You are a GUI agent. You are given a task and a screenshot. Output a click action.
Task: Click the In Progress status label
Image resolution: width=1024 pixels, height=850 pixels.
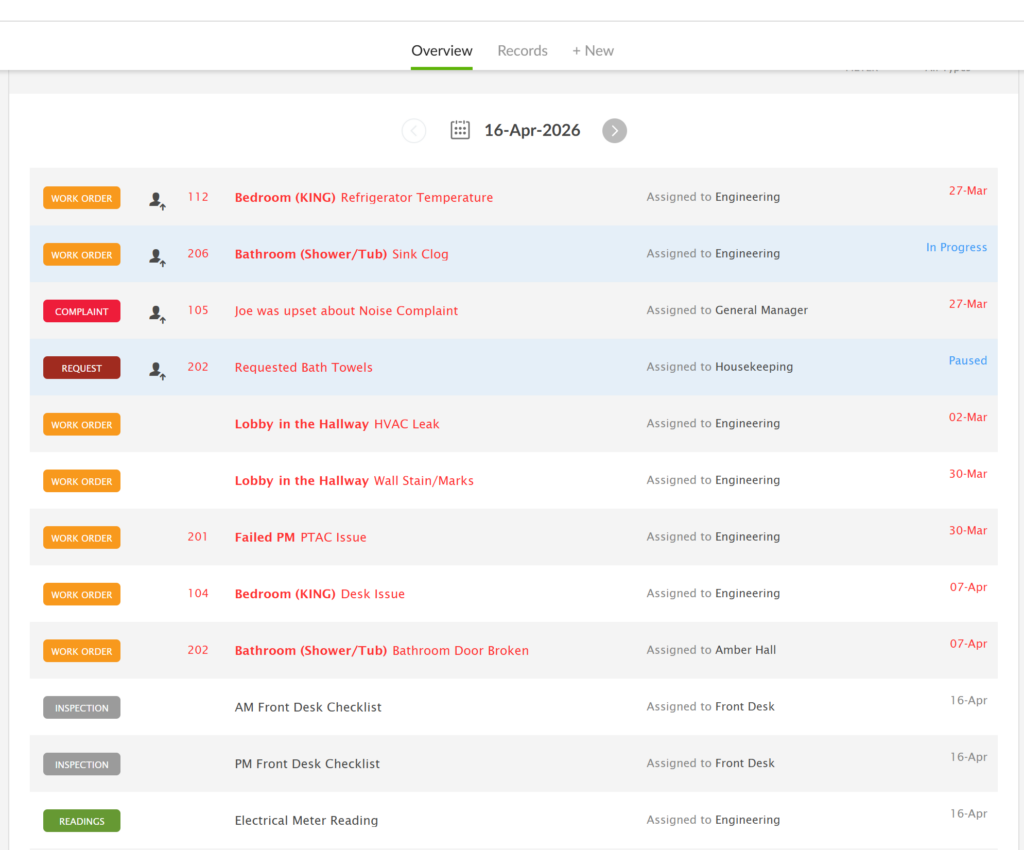(955, 247)
